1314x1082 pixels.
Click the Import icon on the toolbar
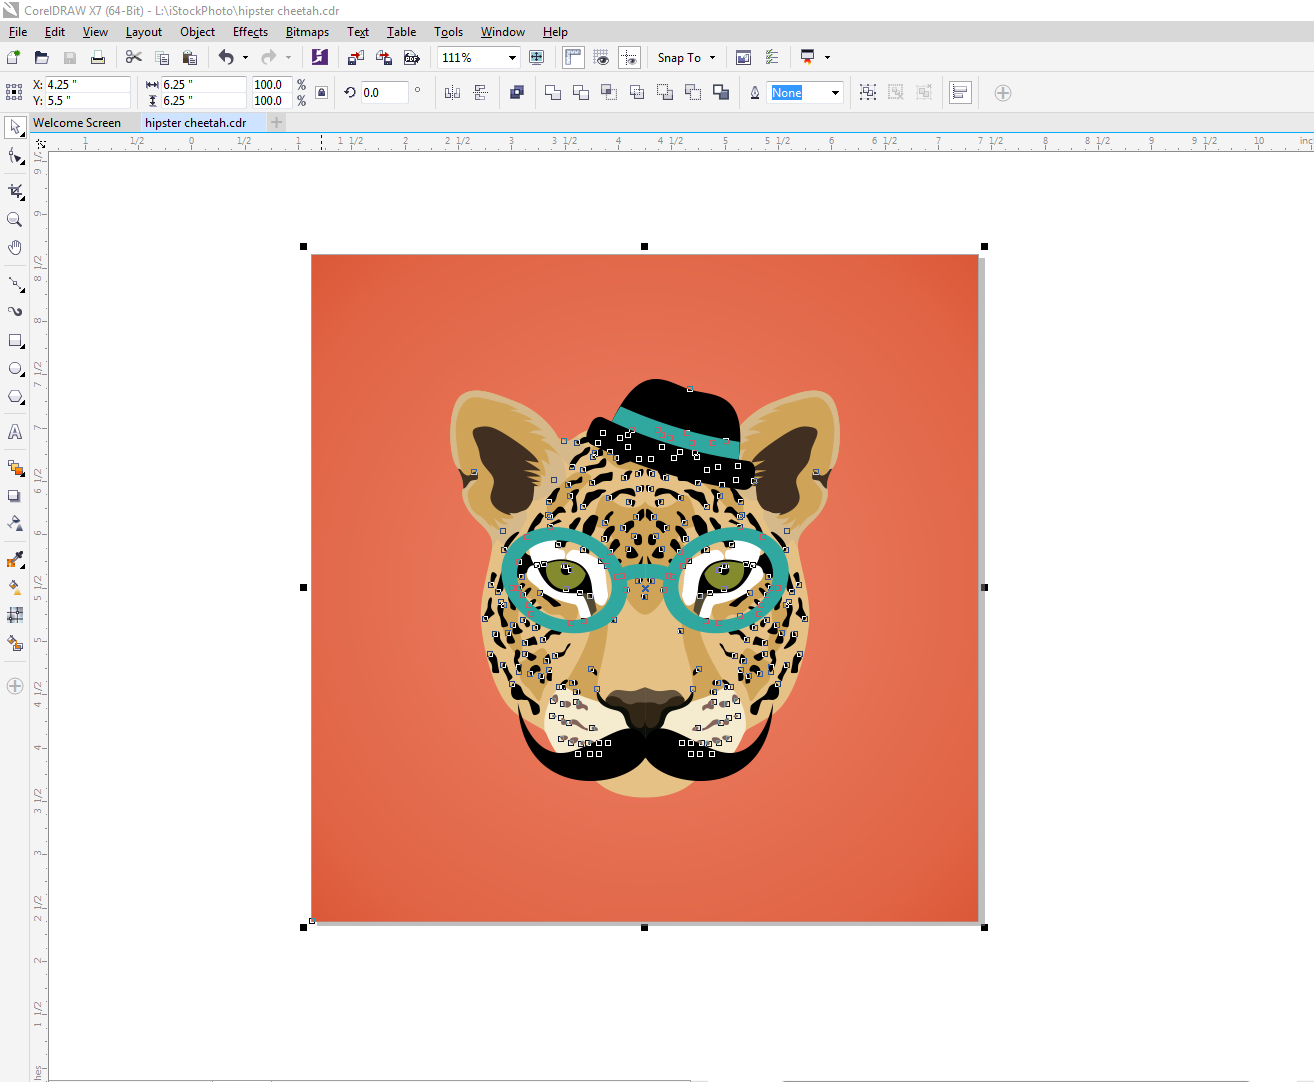tap(355, 57)
